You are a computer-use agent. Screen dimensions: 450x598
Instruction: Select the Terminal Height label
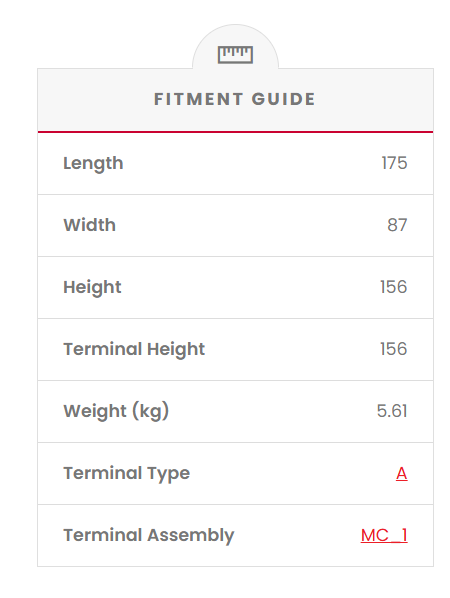[x=134, y=349]
